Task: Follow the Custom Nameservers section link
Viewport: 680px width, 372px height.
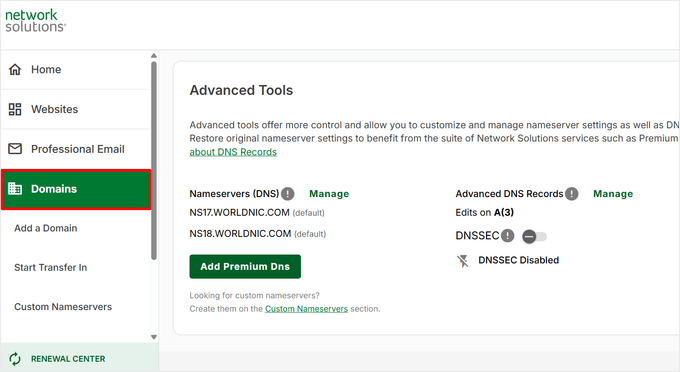Action: [306, 309]
